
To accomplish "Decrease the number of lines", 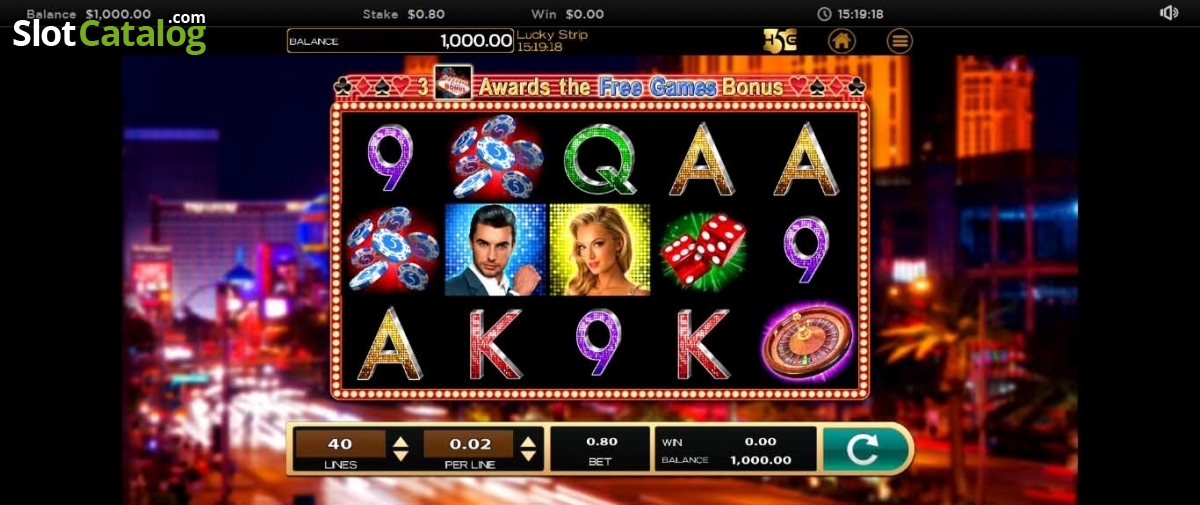I will (400, 454).
